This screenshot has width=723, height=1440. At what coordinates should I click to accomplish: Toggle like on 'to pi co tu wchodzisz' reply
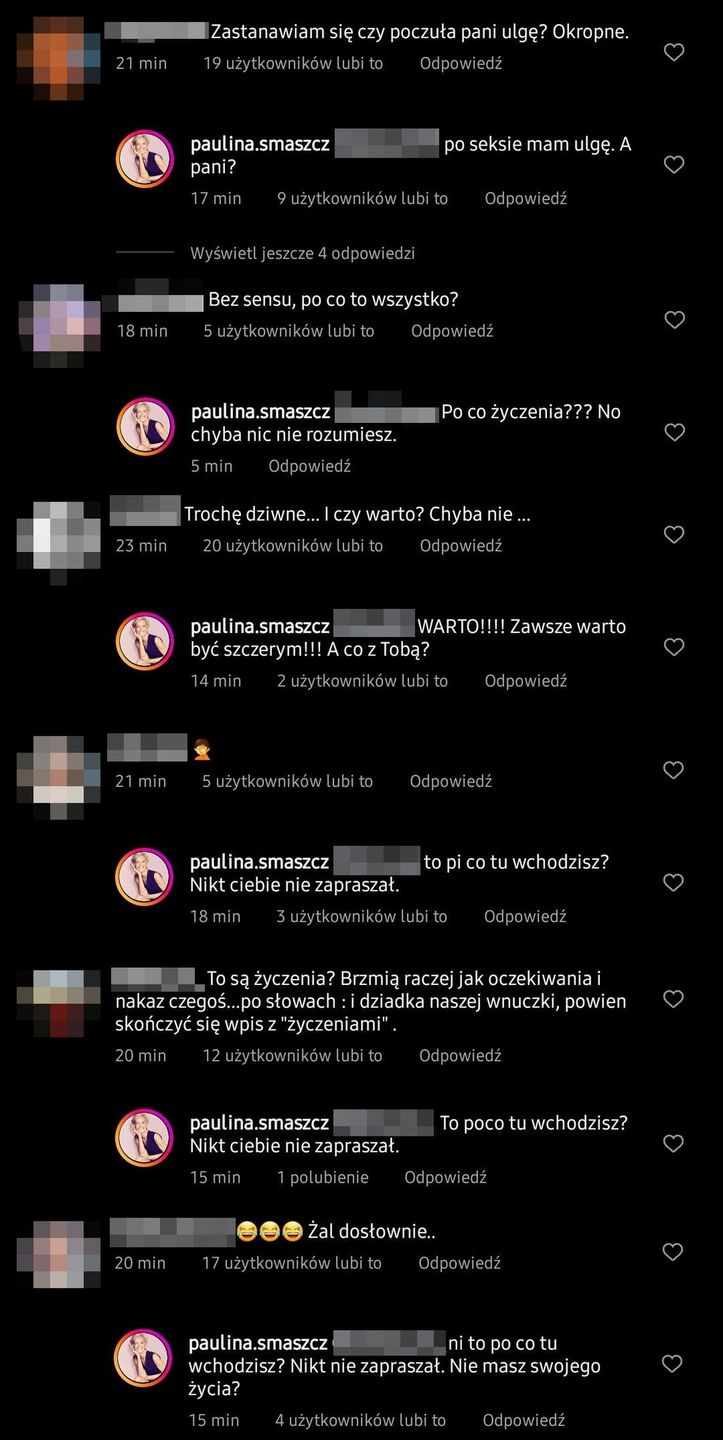tap(674, 882)
